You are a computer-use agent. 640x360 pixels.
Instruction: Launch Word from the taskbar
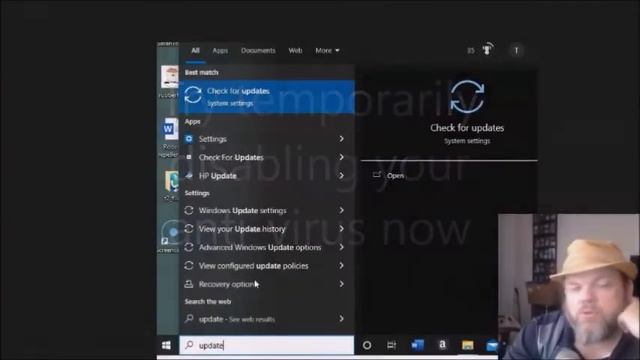[417, 345]
